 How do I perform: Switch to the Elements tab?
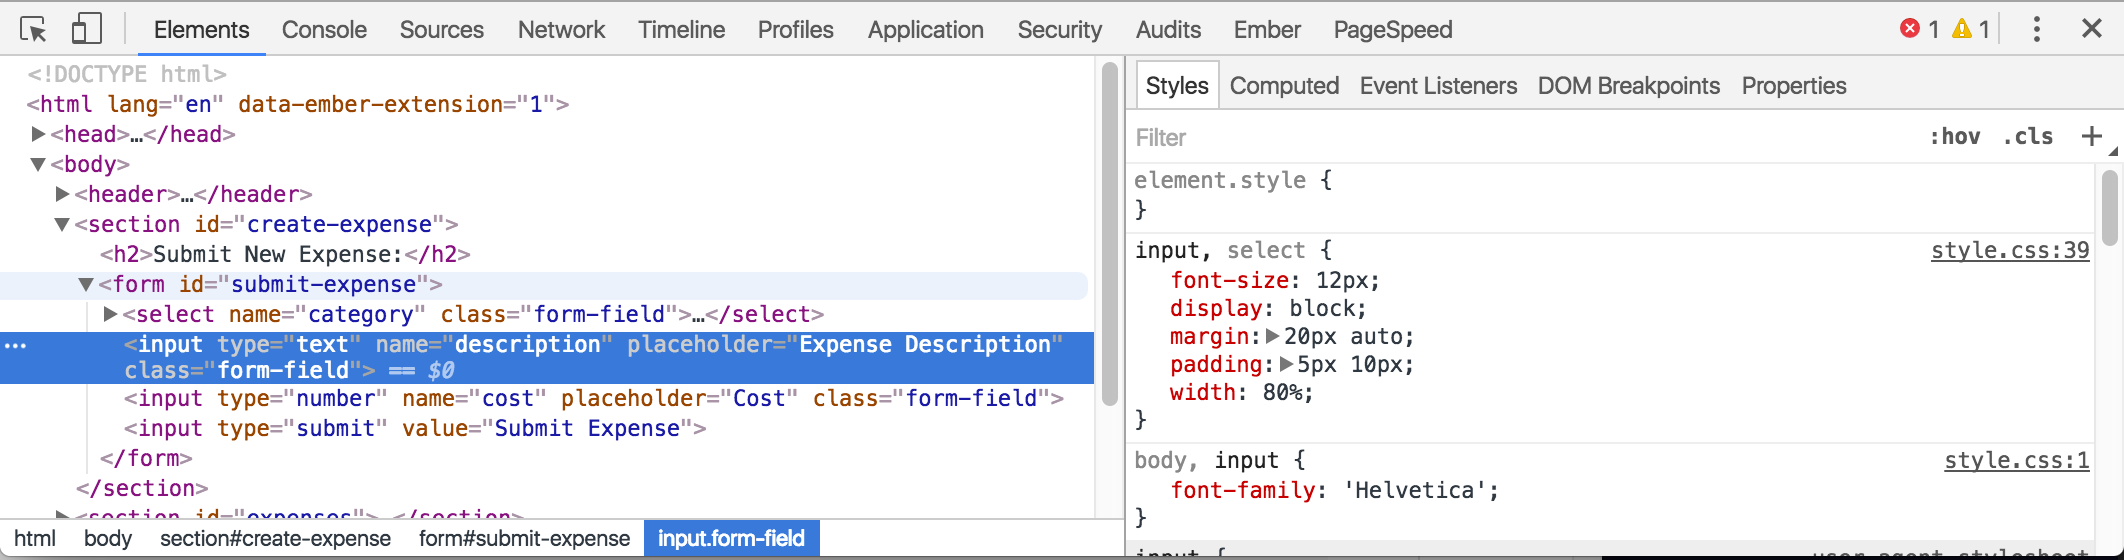coord(201,30)
